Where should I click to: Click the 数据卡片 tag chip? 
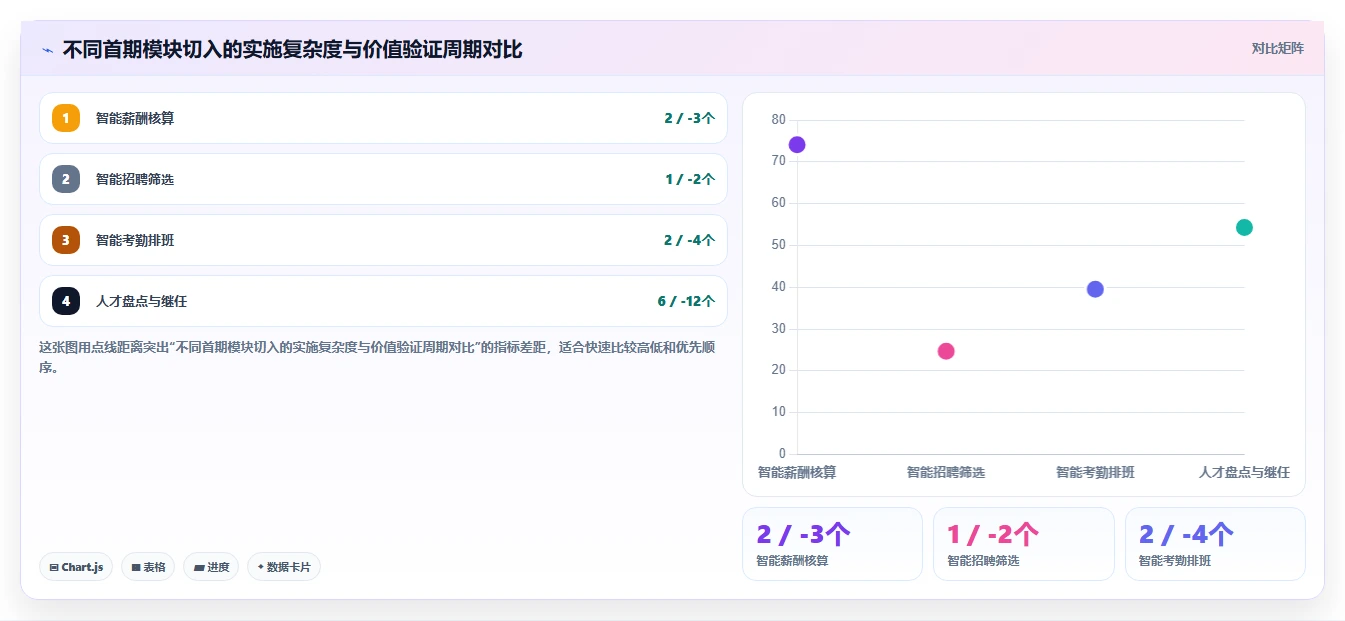click(284, 567)
